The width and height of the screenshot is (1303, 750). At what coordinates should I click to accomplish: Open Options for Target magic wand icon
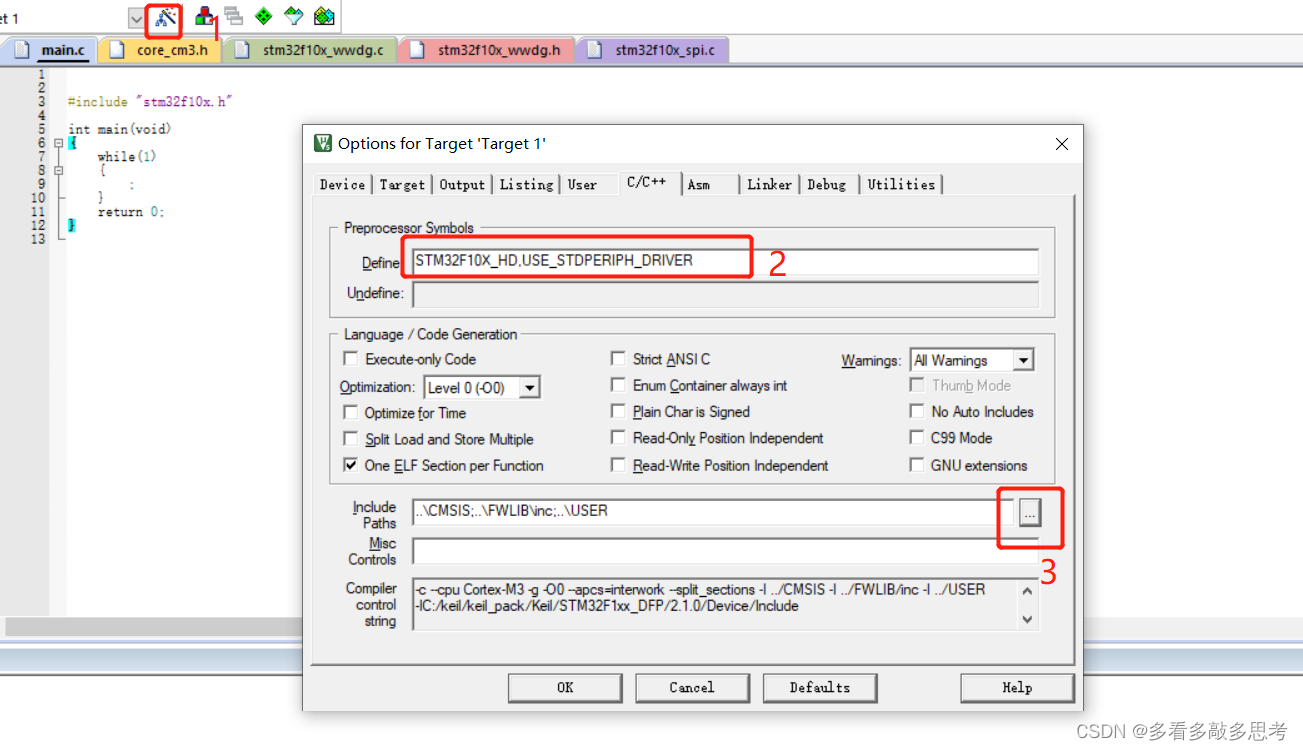tap(165, 17)
